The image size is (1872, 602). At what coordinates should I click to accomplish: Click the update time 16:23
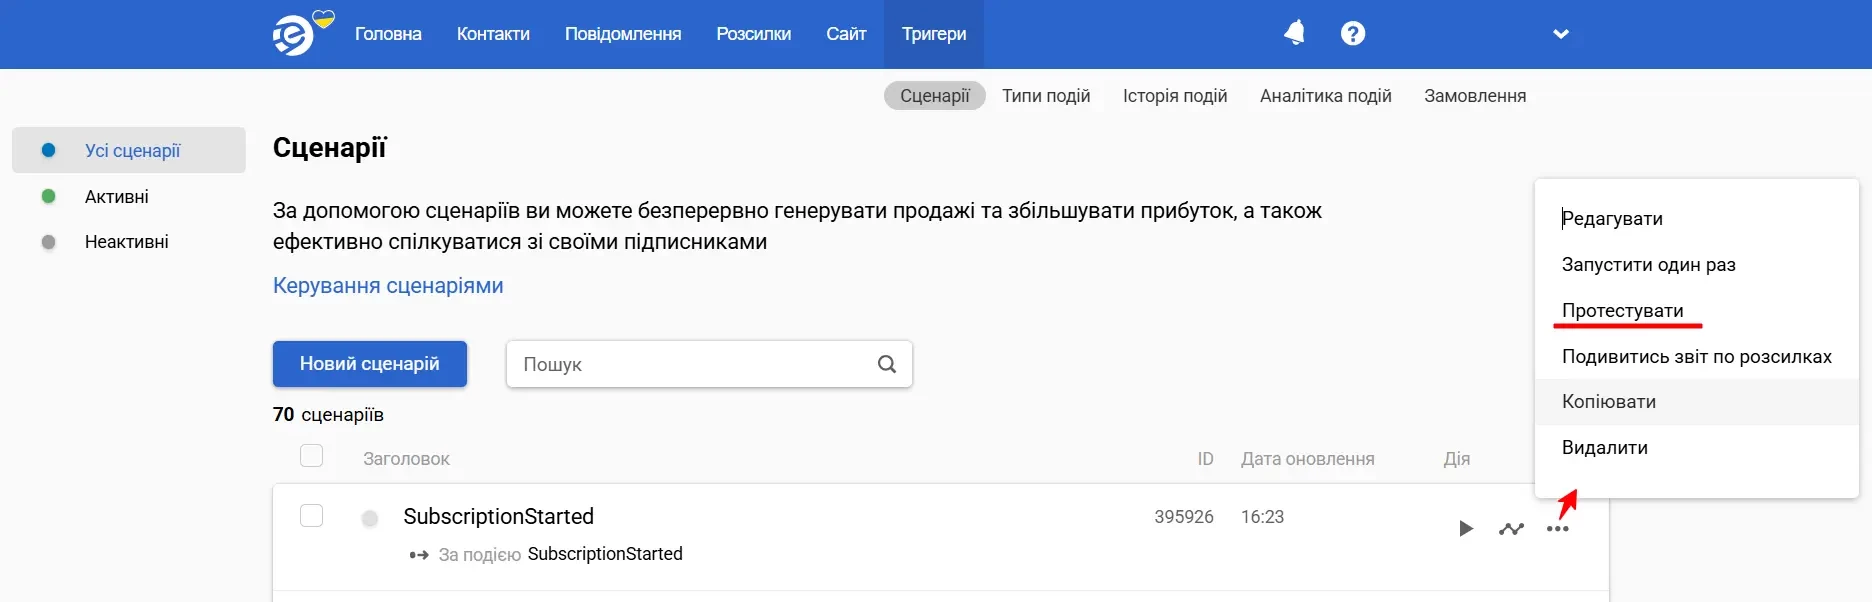[1262, 517]
